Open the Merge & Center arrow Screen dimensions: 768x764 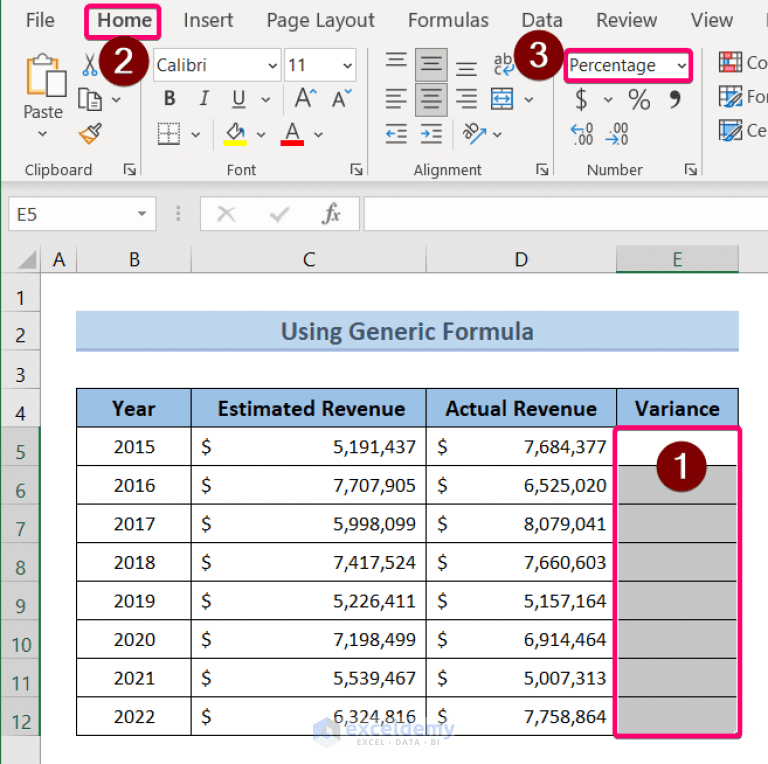point(528,100)
